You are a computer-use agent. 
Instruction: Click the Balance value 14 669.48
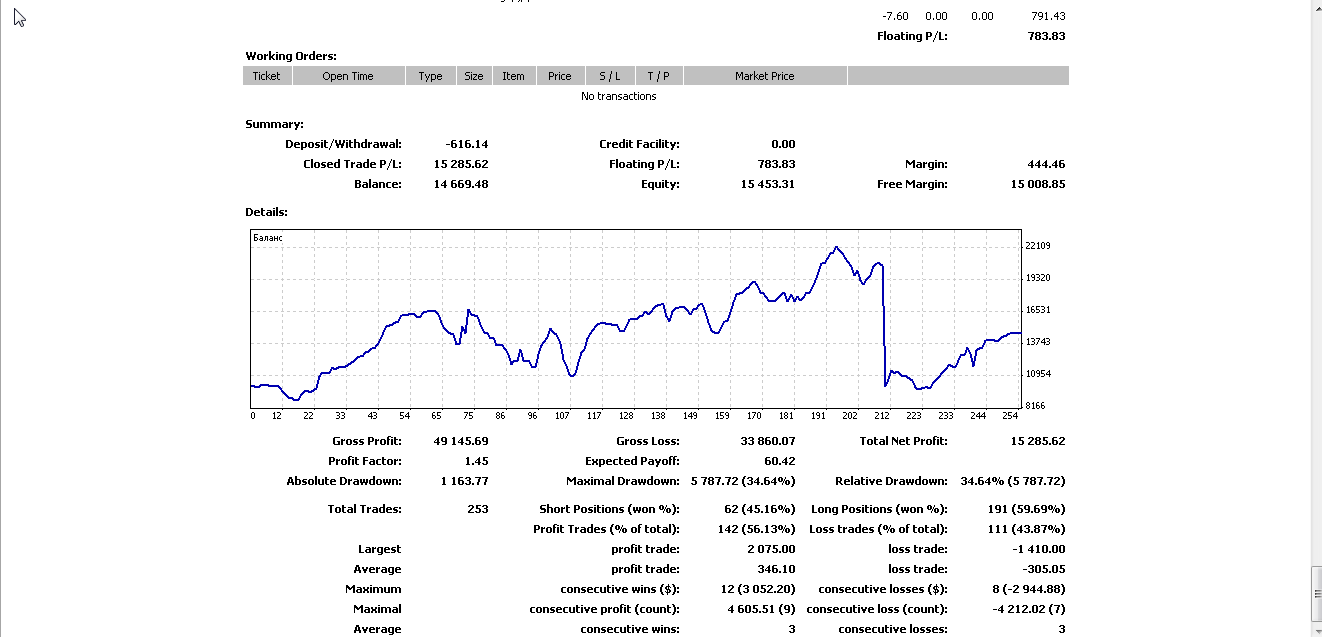click(461, 184)
